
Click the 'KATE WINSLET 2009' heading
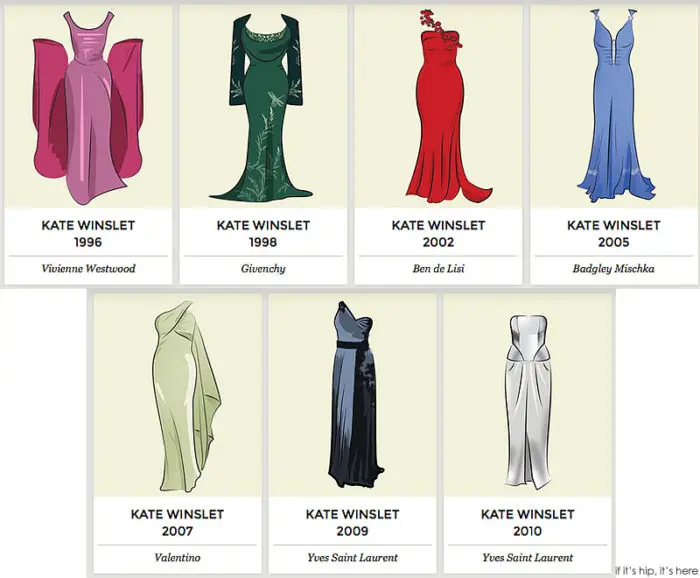coord(353,523)
